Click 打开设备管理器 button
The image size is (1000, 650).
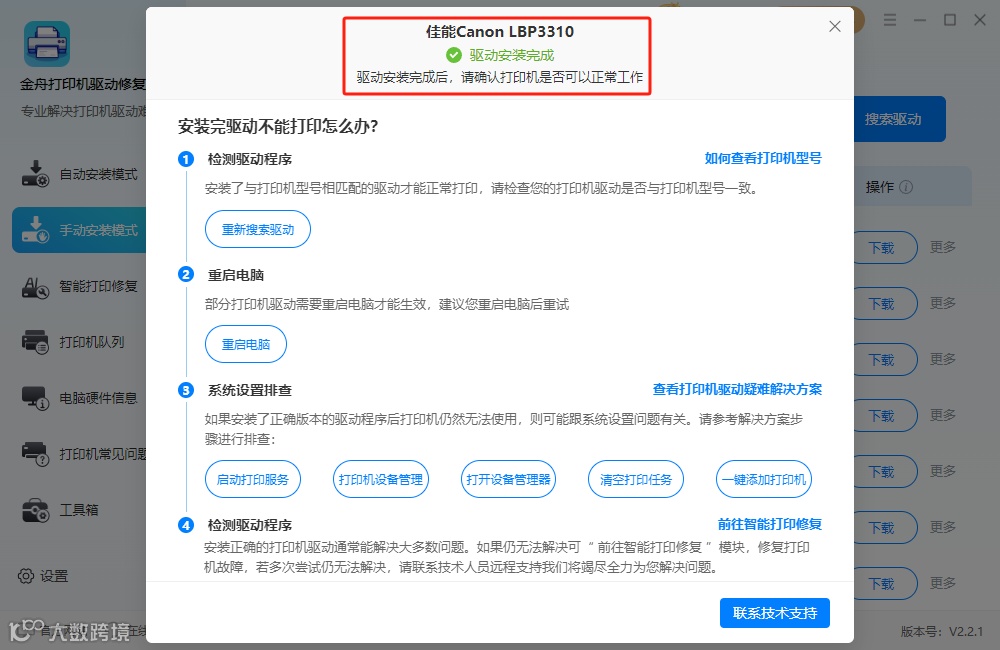[x=508, y=479]
